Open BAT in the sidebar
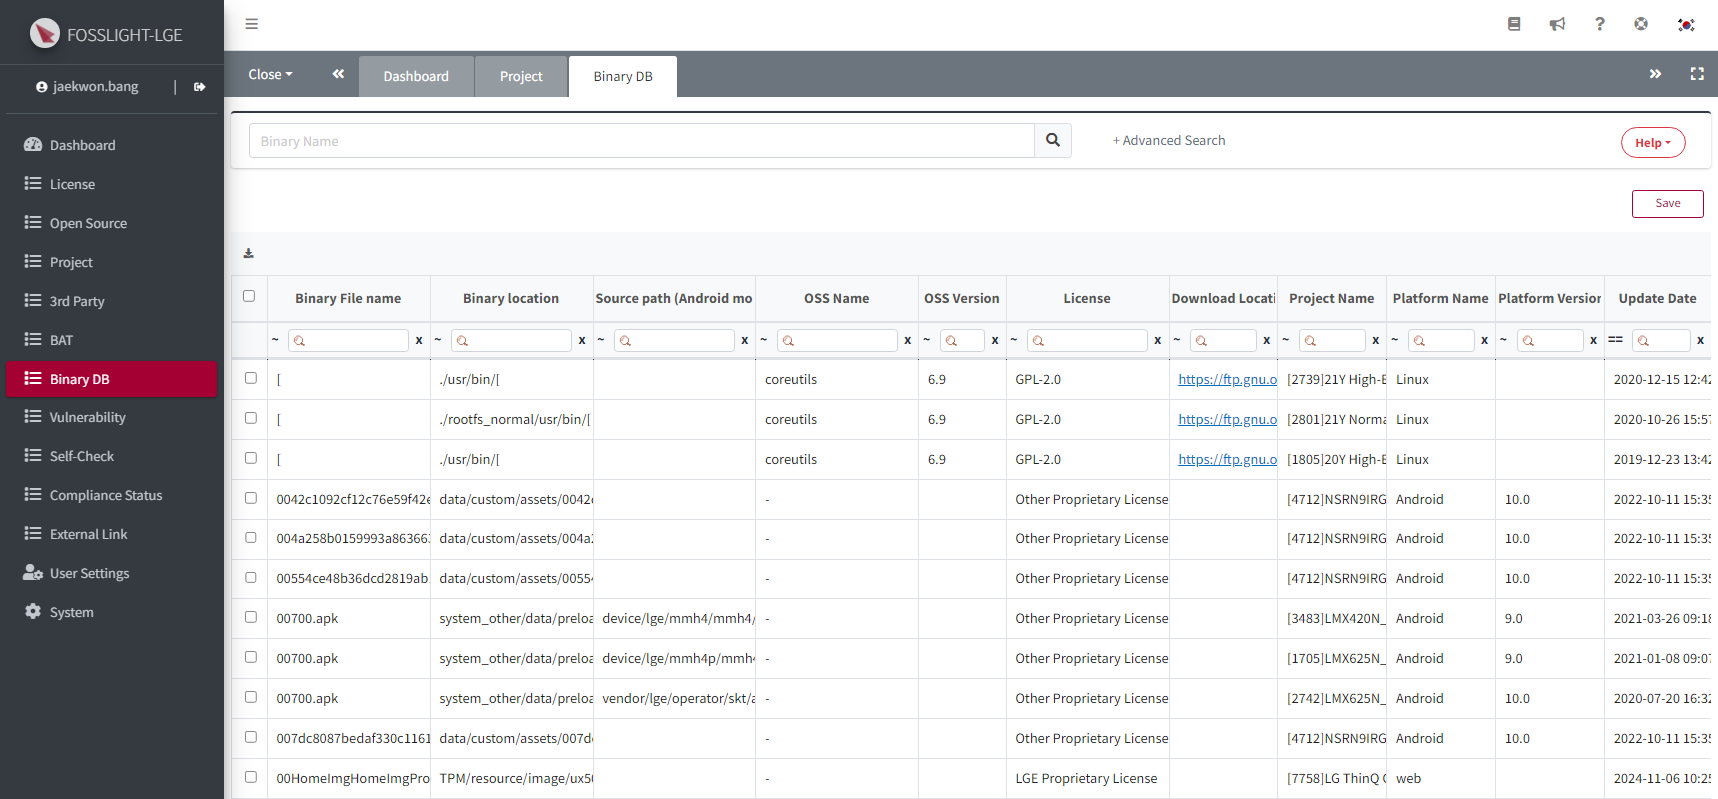The image size is (1718, 799). click(x=112, y=340)
